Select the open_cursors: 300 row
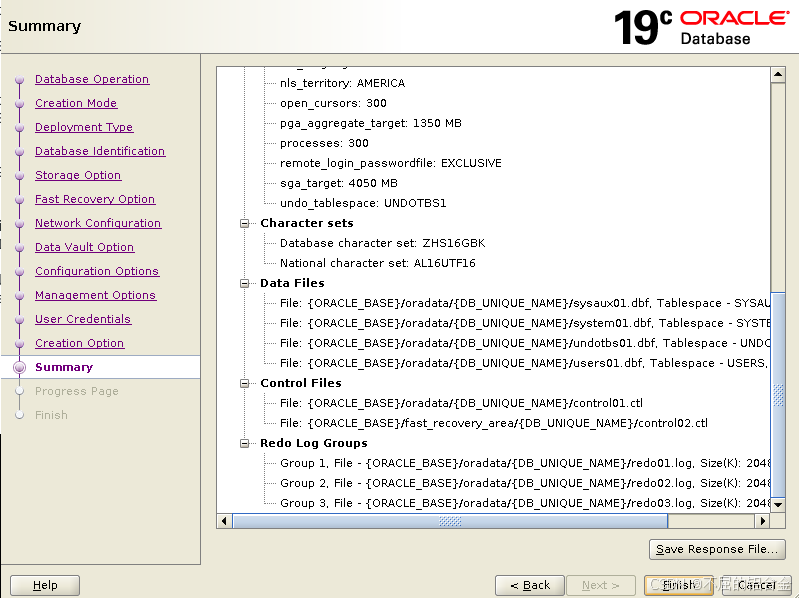 (x=333, y=103)
